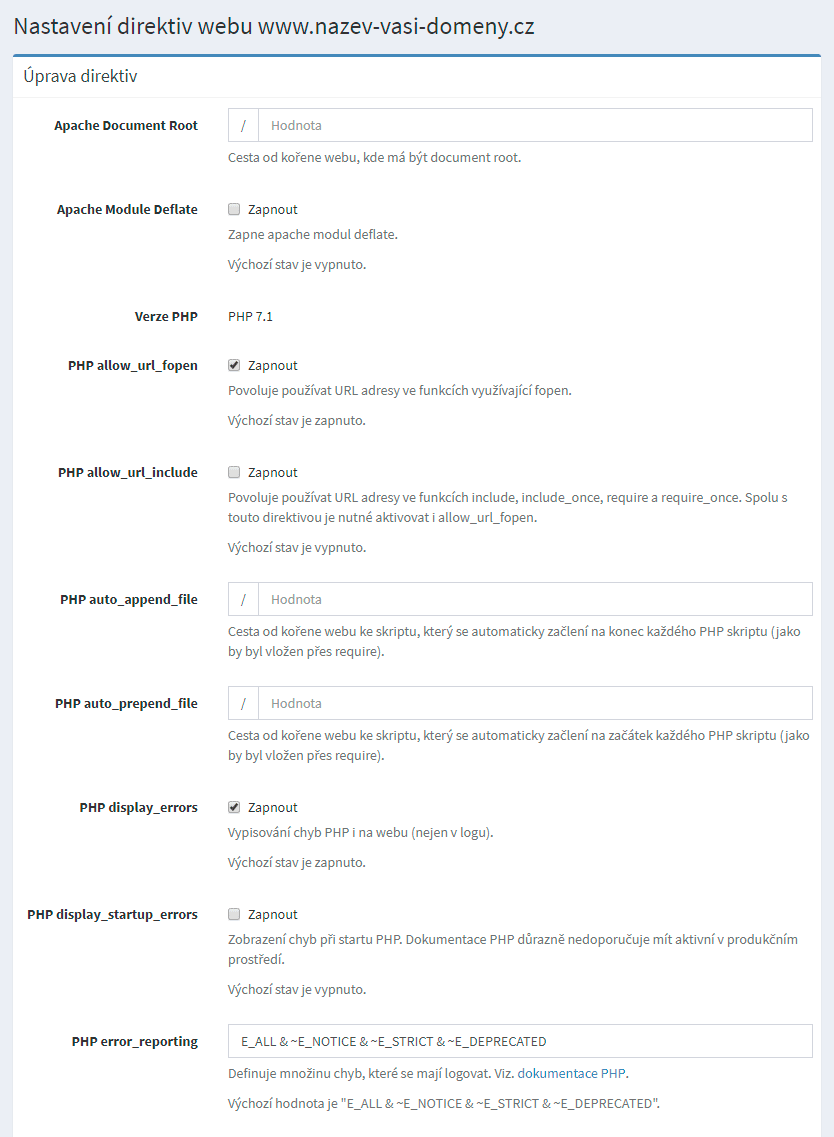The height and width of the screenshot is (1137, 834).
Task: Click Zapnout label next to Apache Module Deflate
Action: (272, 210)
